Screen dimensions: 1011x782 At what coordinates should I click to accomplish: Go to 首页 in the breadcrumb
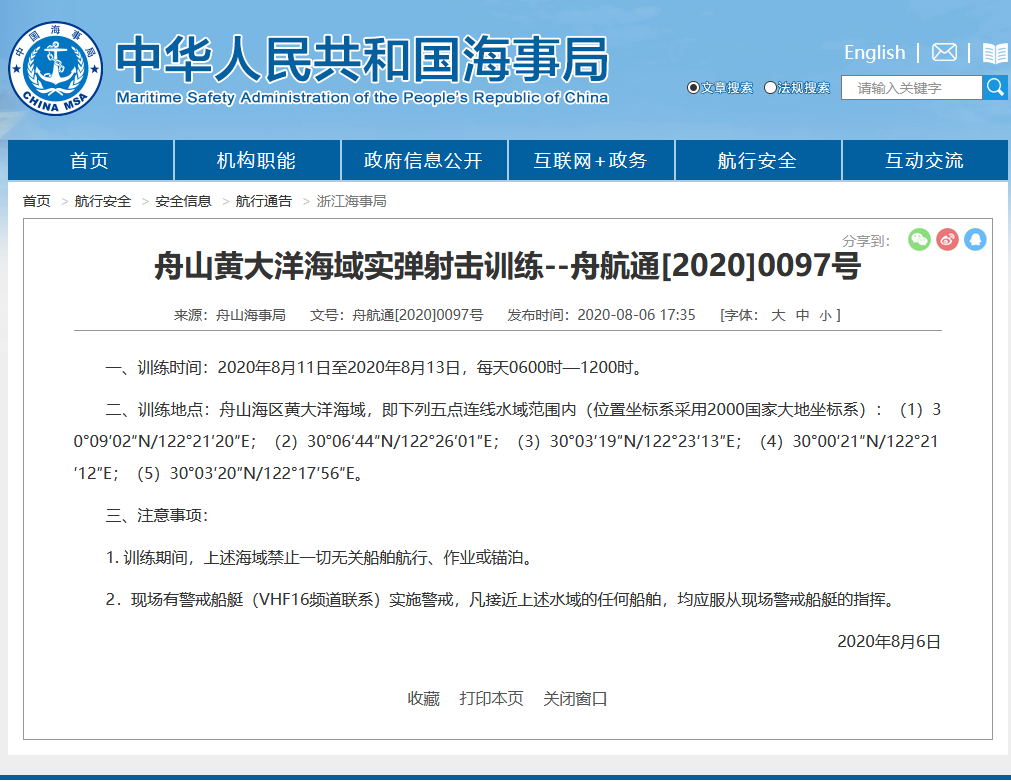click(x=37, y=201)
